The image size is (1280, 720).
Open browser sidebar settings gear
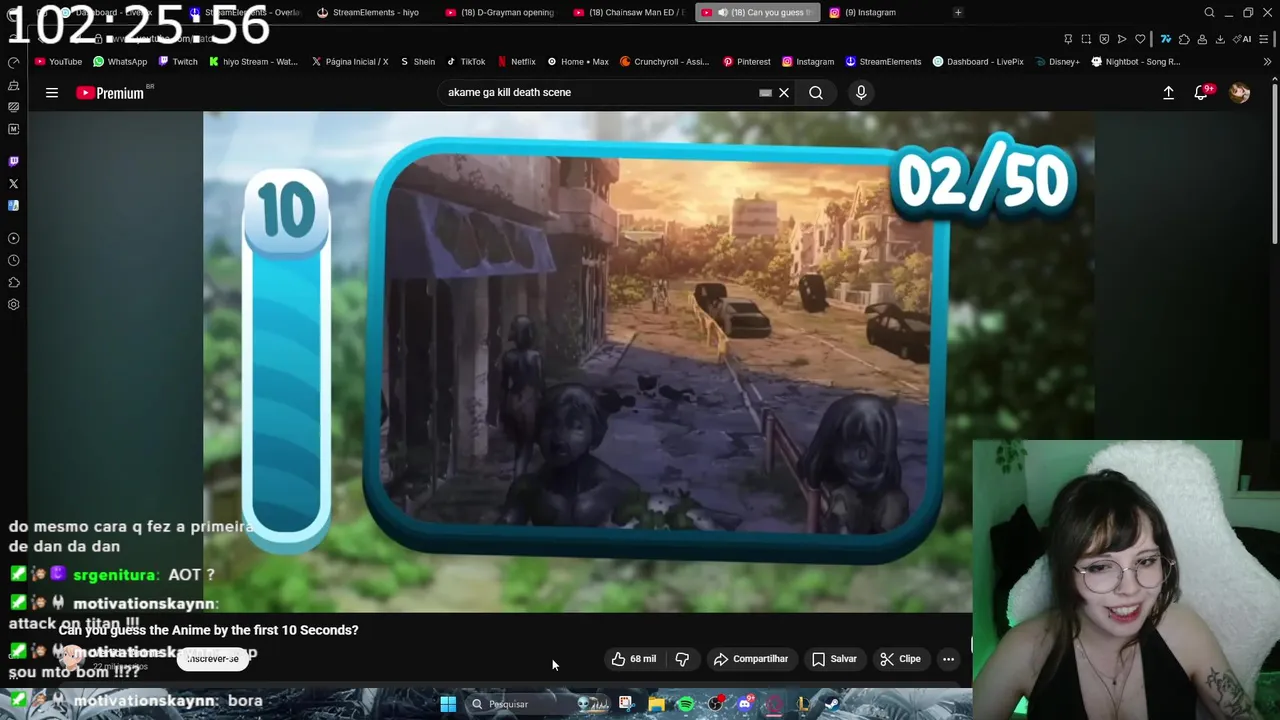point(13,304)
